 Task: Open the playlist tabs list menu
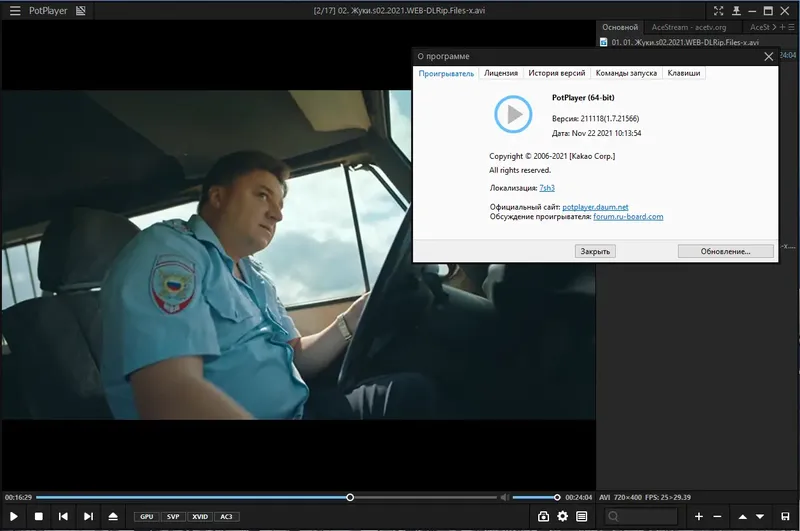coord(791,27)
